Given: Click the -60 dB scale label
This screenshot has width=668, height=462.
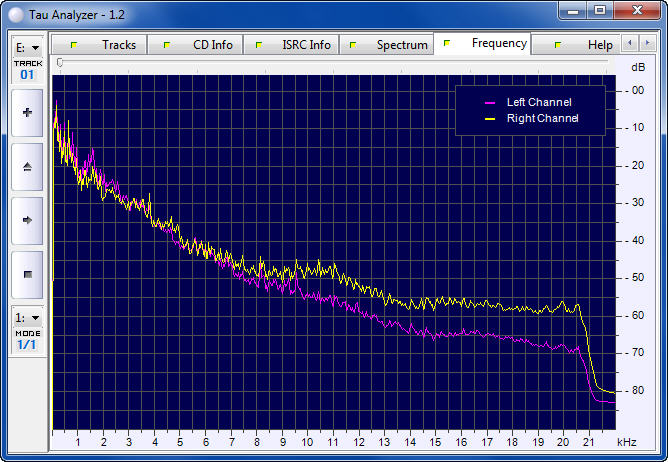Looking at the screenshot, I should tap(635, 315).
